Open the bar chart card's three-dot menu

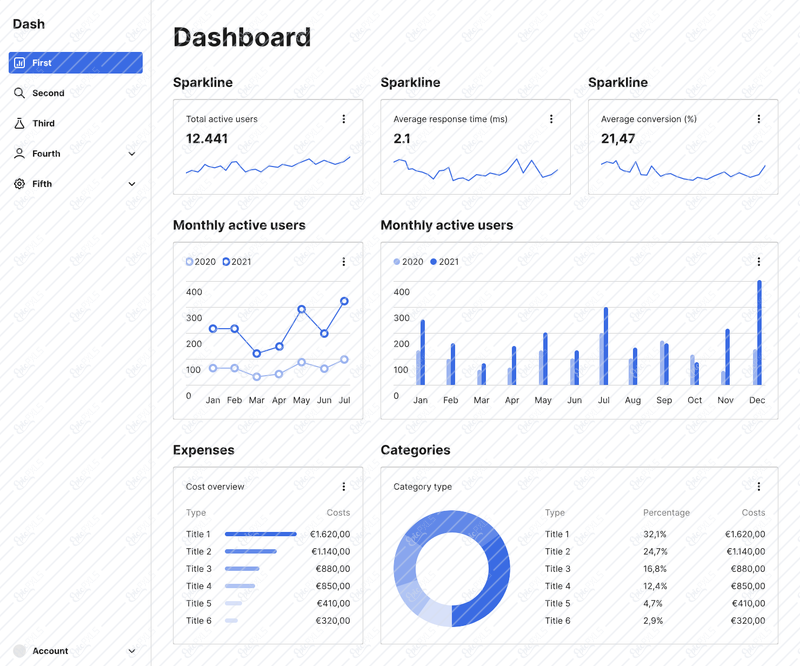(759, 262)
